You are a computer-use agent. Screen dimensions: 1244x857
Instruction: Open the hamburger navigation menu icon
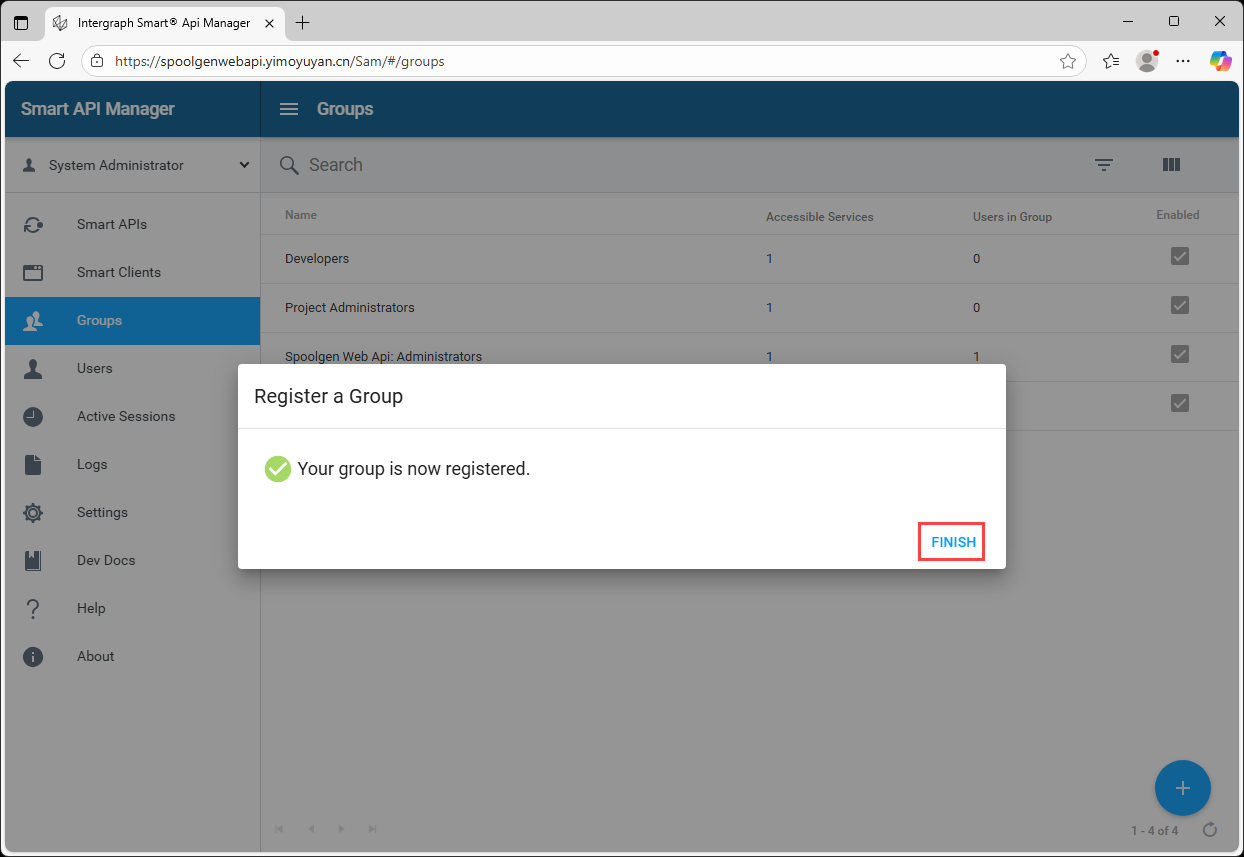click(289, 109)
